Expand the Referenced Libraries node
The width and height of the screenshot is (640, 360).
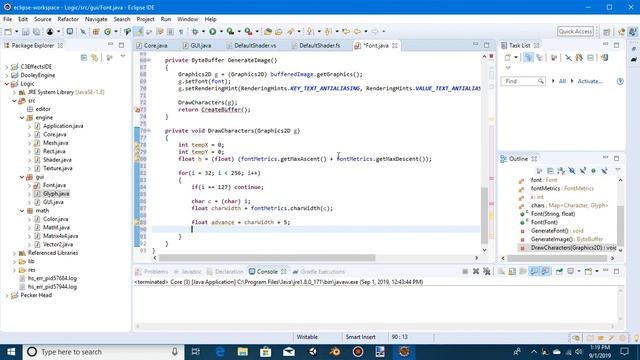[x=15, y=253]
